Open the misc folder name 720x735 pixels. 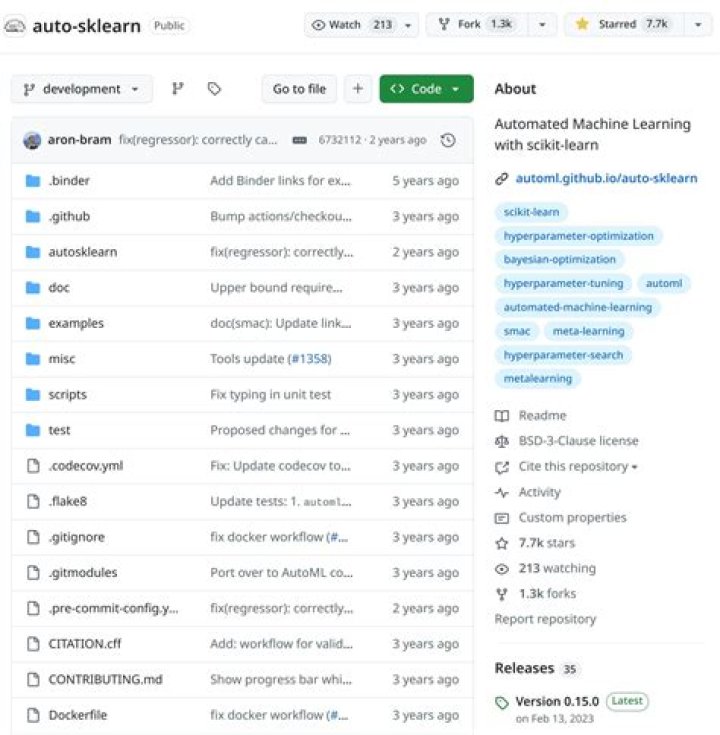pyautogui.click(x=61, y=359)
